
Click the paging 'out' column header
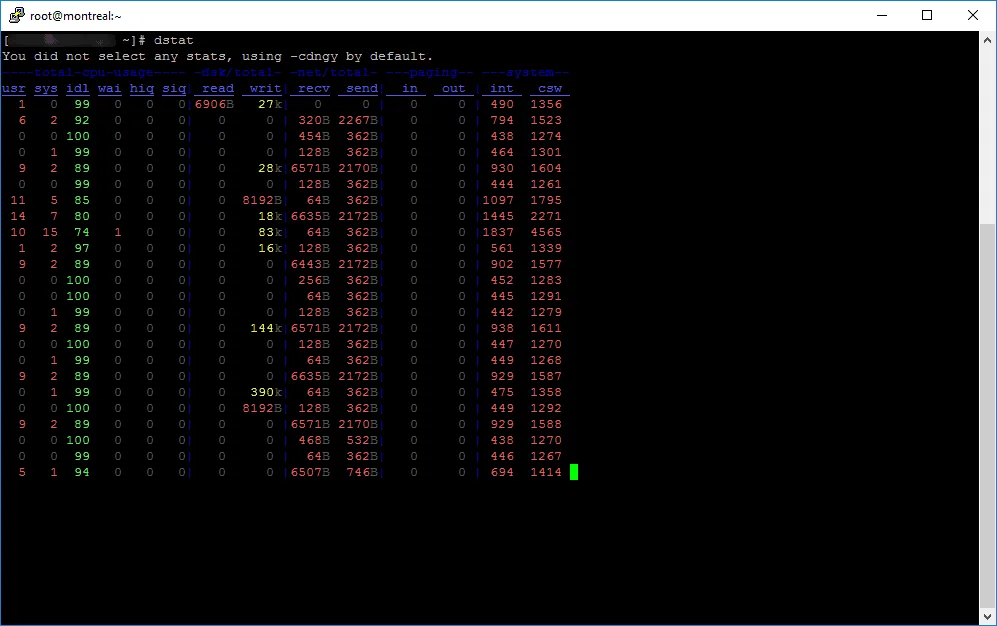(x=453, y=88)
